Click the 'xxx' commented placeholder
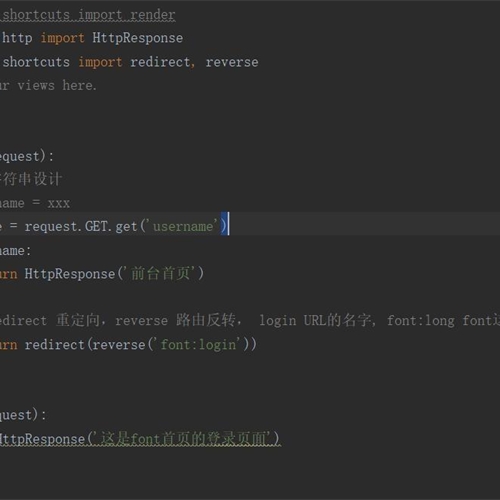500x500 pixels. [59, 203]
